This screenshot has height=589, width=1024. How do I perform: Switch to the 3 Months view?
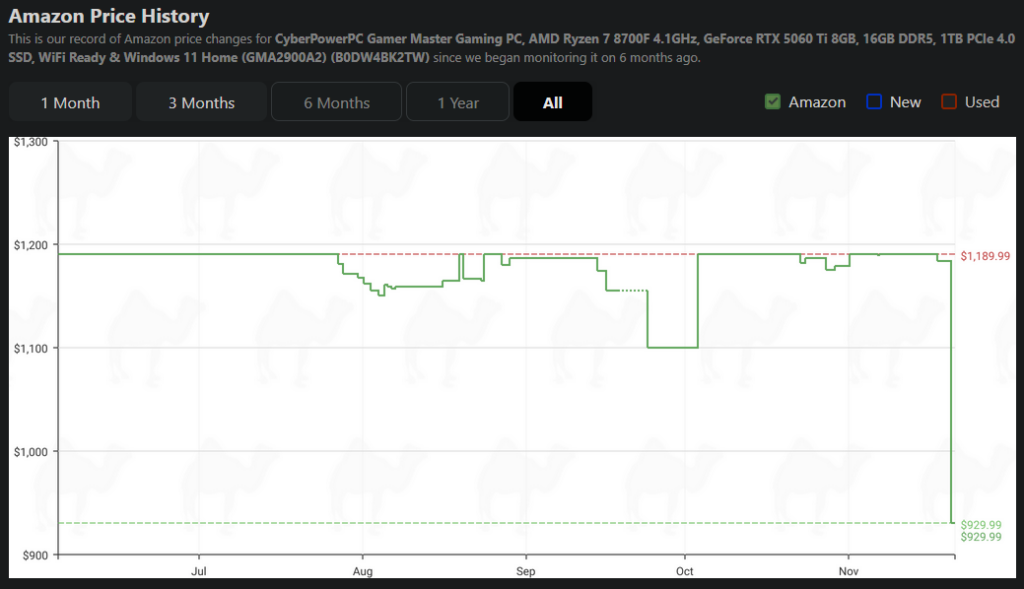coord(201,102)
